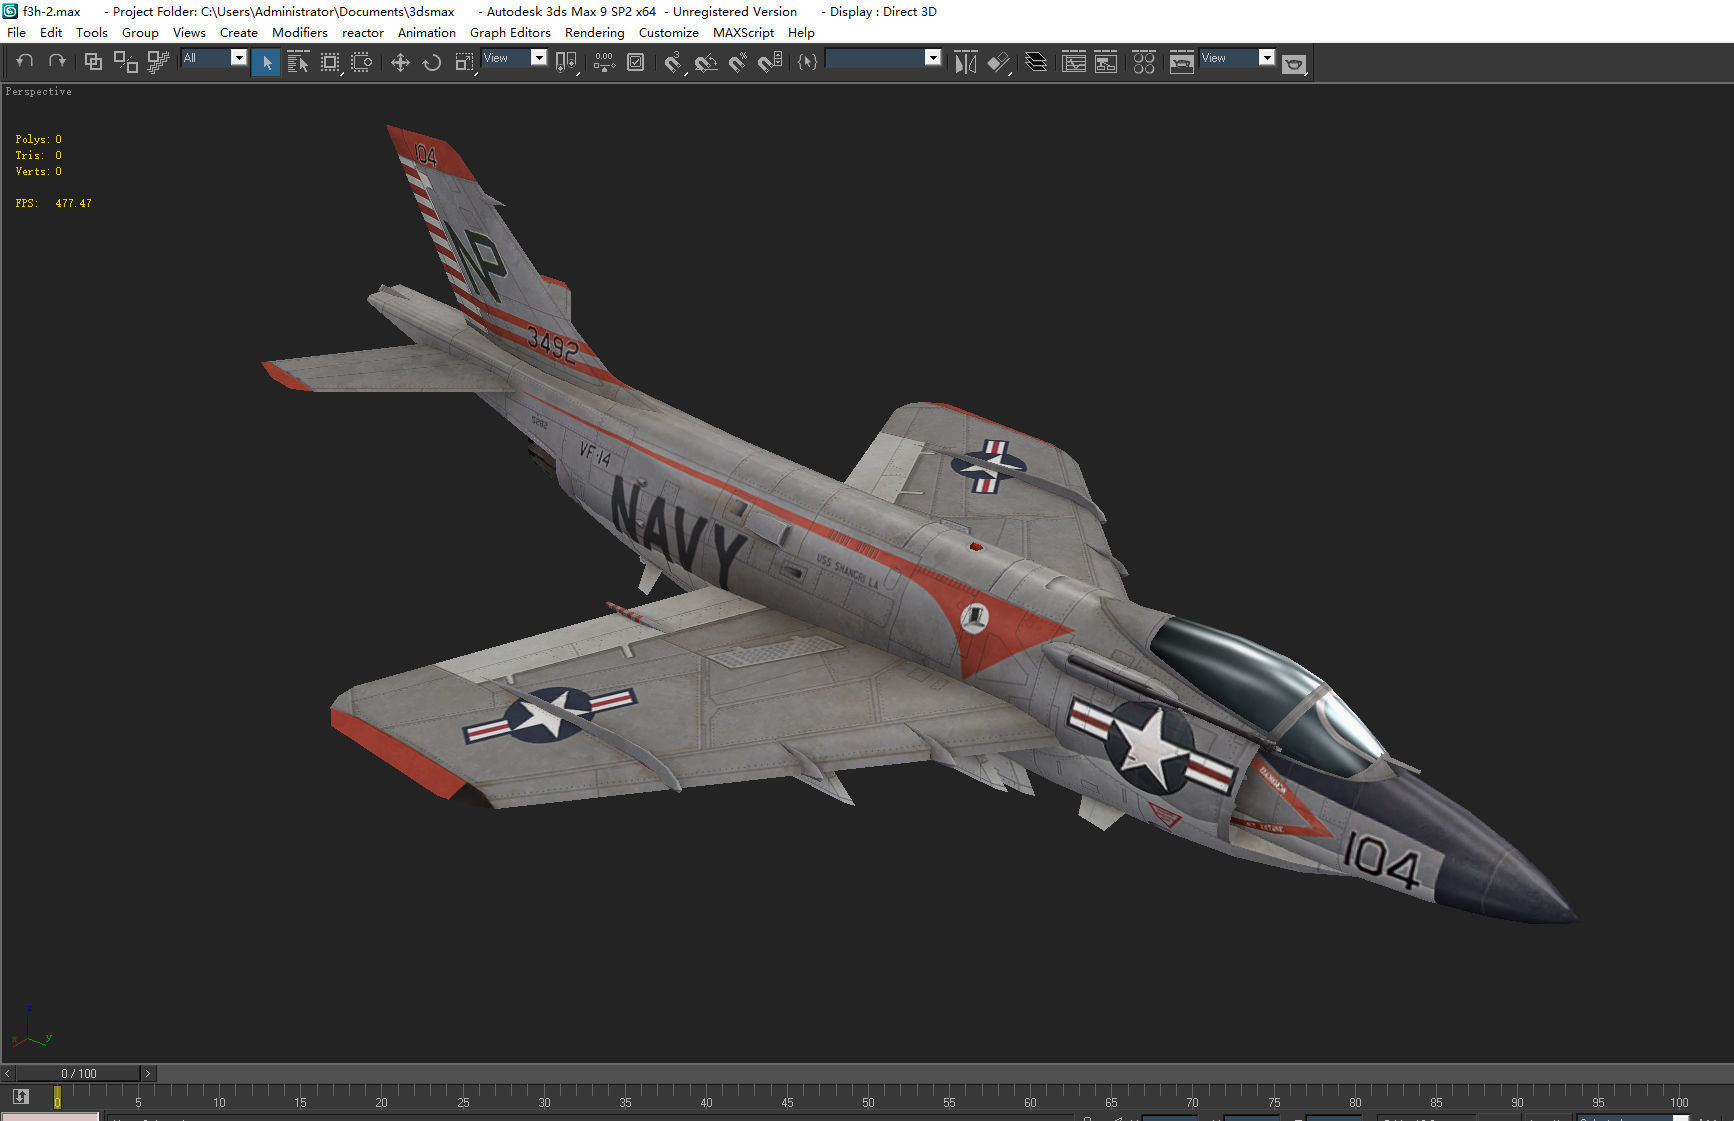
Task: Open the Material Editor icon
Action: pos(1144,62)
